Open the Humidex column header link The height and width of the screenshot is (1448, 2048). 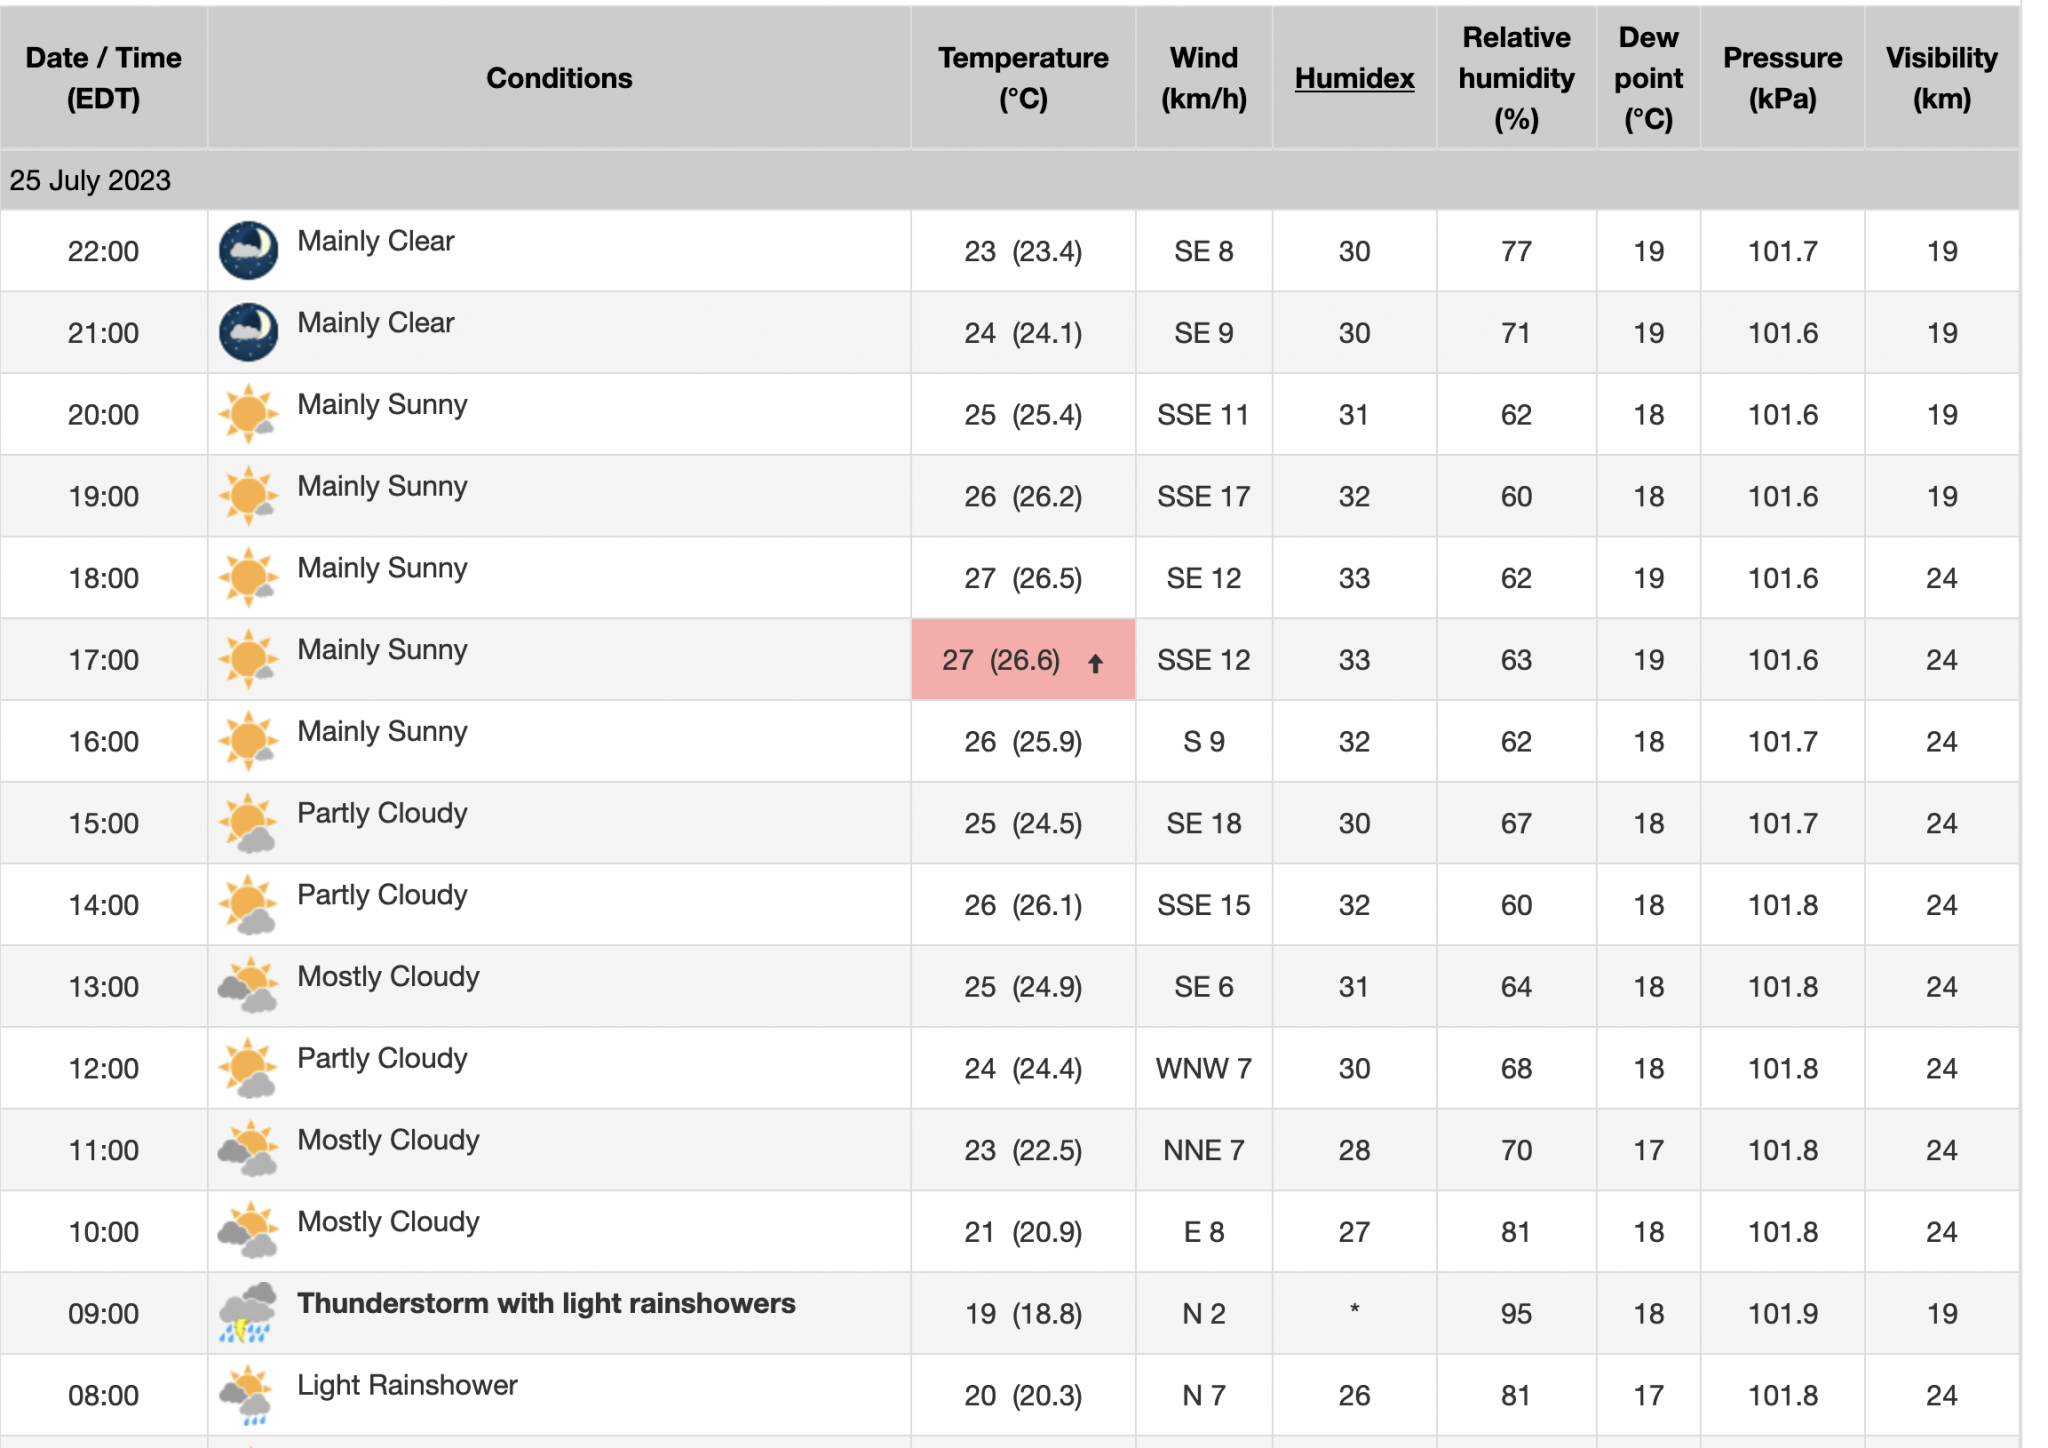(x=1354, y=78)
